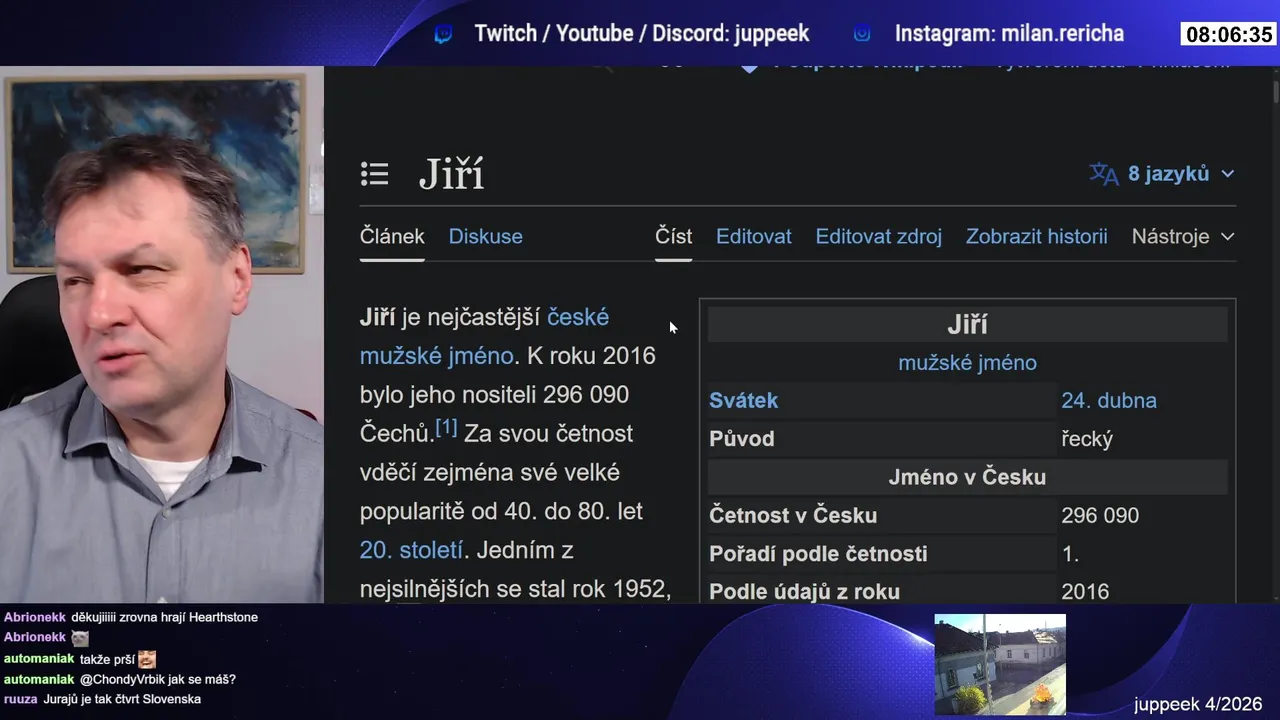Click automaniak's name beside '@ChondyVrbik' message
The image size is (1280, 720).
coord(39,679)
